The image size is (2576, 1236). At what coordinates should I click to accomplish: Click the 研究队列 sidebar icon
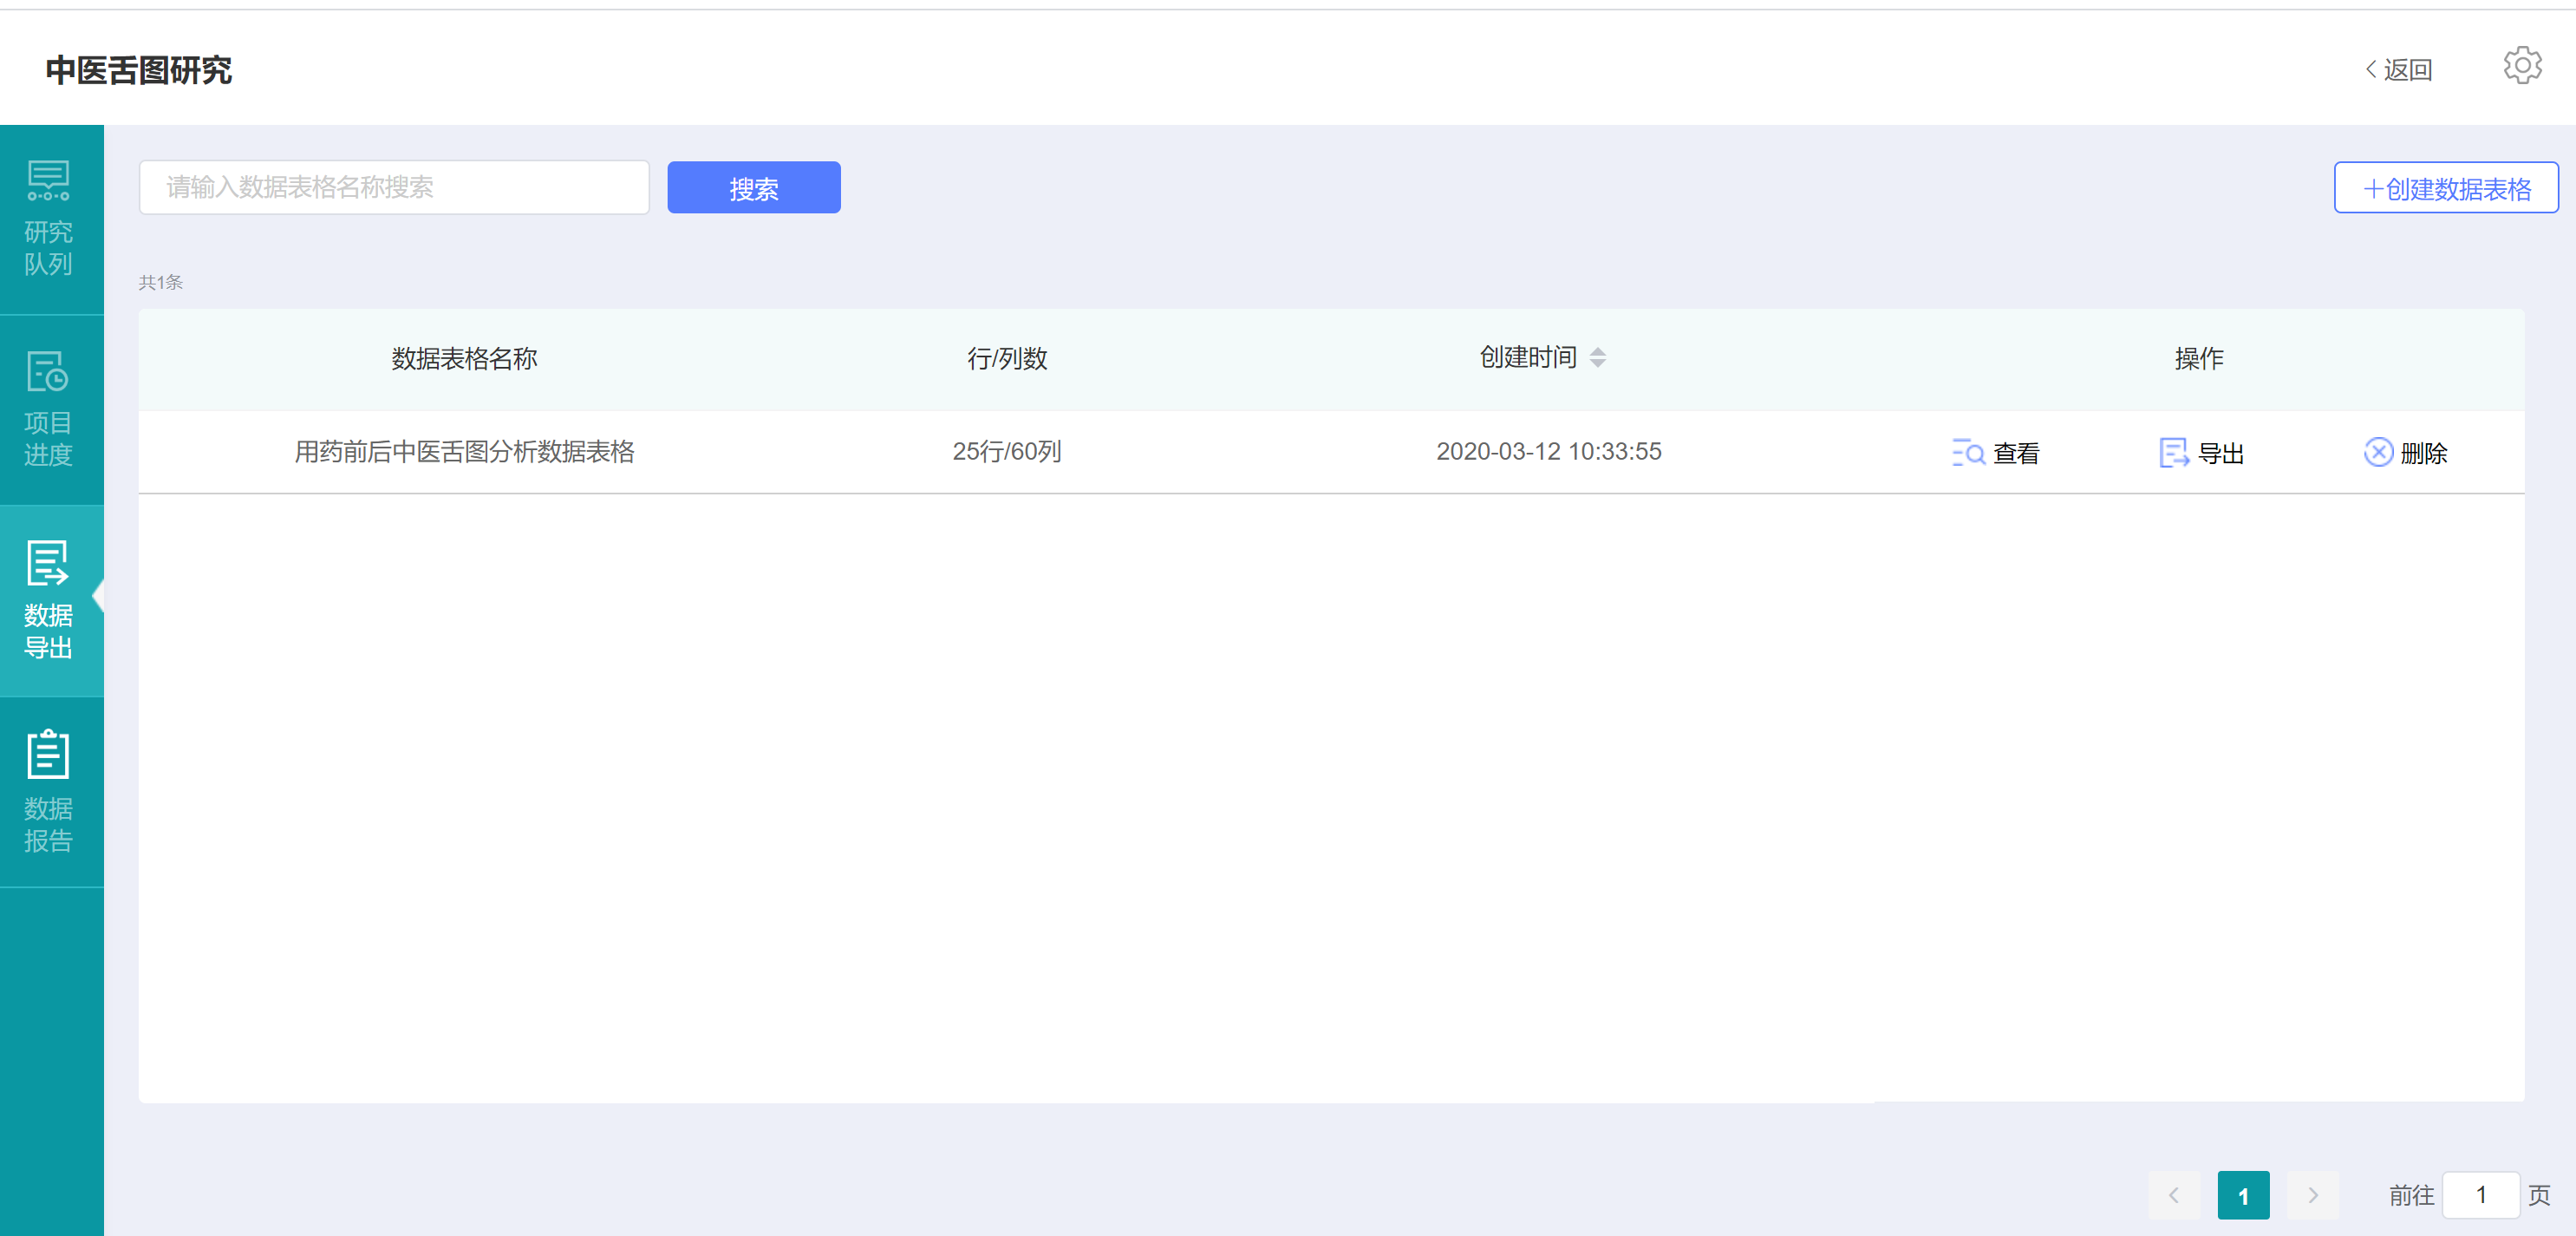point(48,181)
